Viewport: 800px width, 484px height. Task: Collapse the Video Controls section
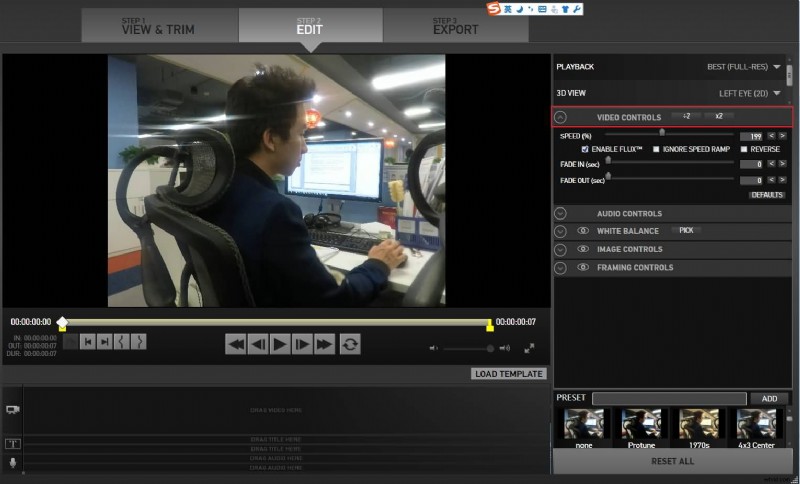560,117
